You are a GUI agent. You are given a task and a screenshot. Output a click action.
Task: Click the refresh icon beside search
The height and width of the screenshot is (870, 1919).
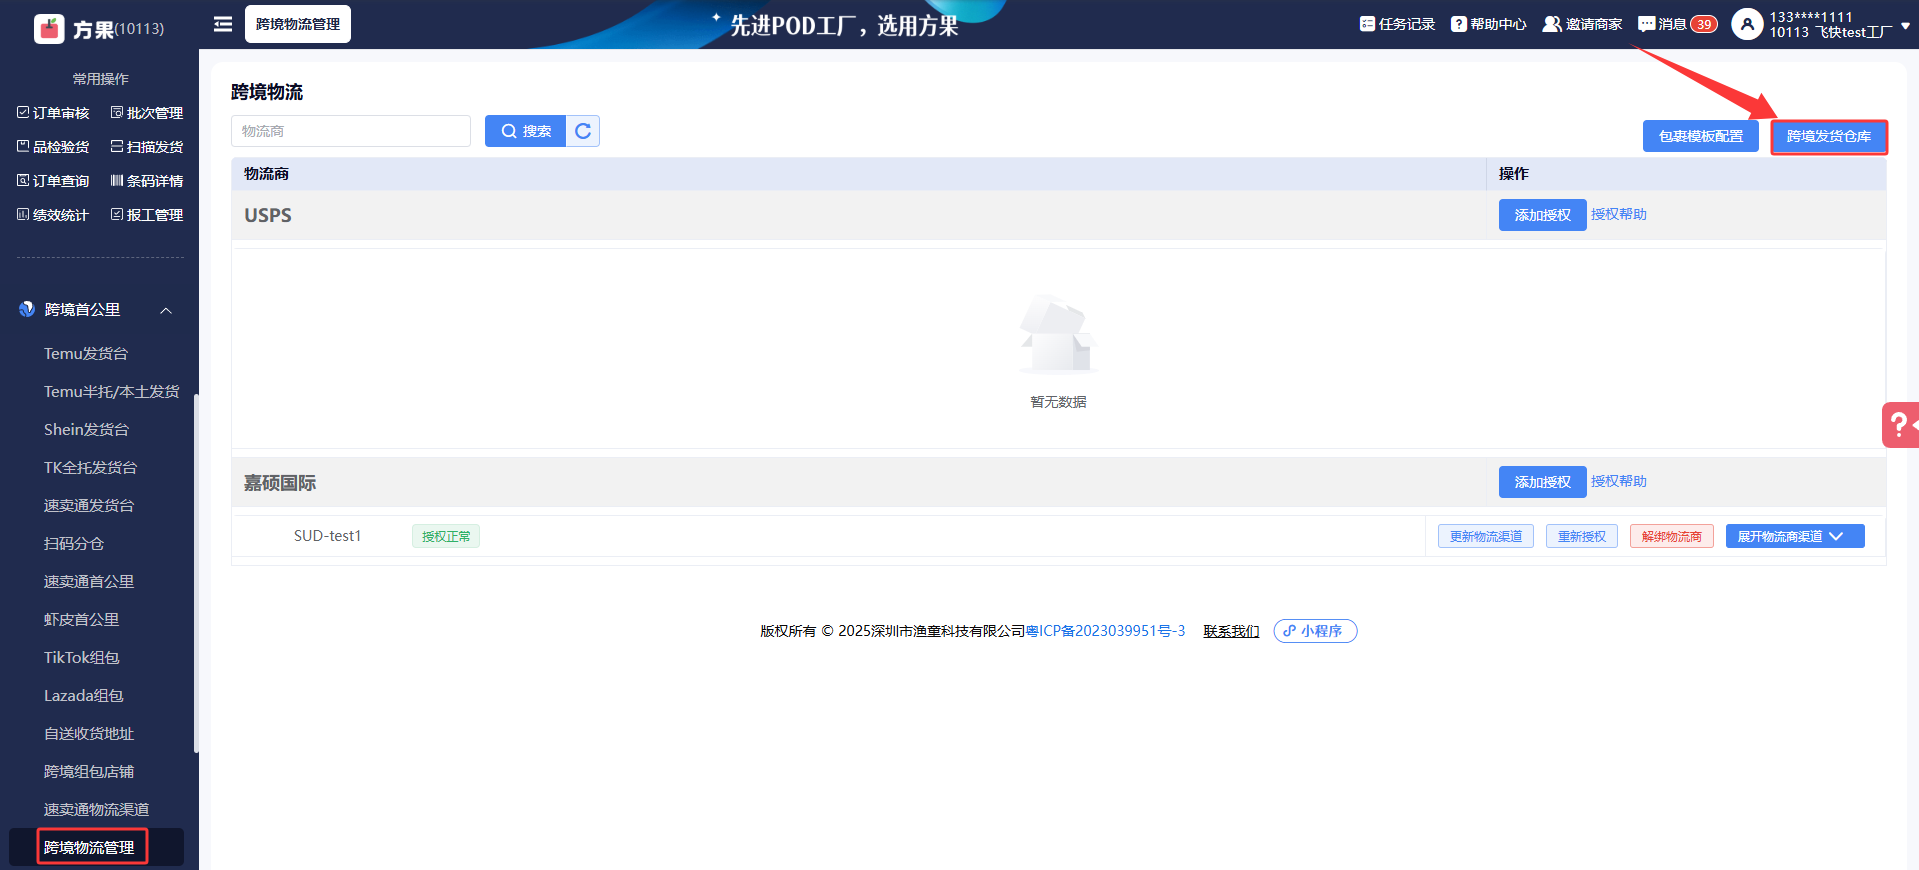tap(583, 131)
